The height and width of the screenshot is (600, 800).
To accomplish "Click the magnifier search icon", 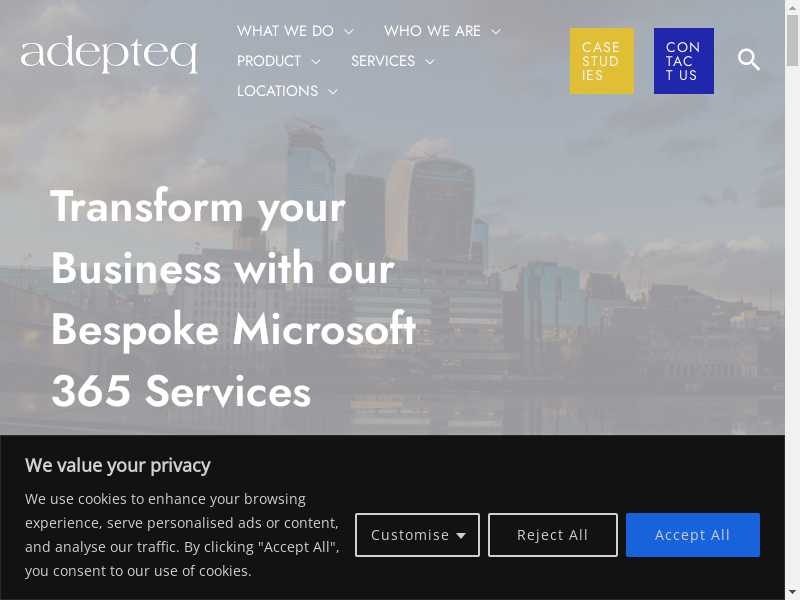I will 749,60.
